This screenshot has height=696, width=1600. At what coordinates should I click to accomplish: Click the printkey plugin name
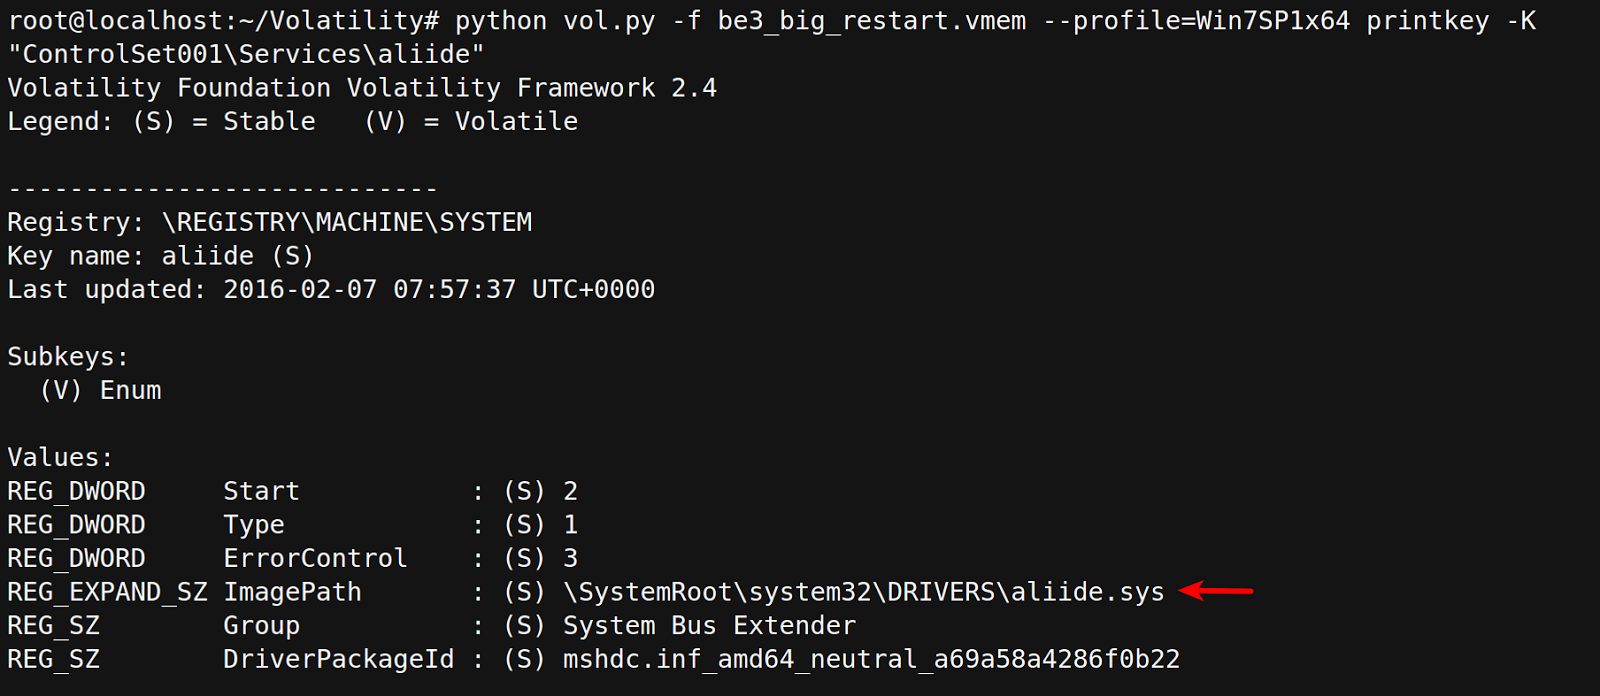click(x=1427, y=20)
